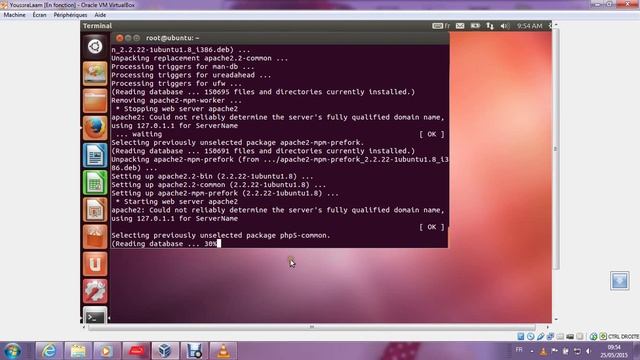Open the sound volume indicator in Ubuntu panel

click(x=505, y=26)
